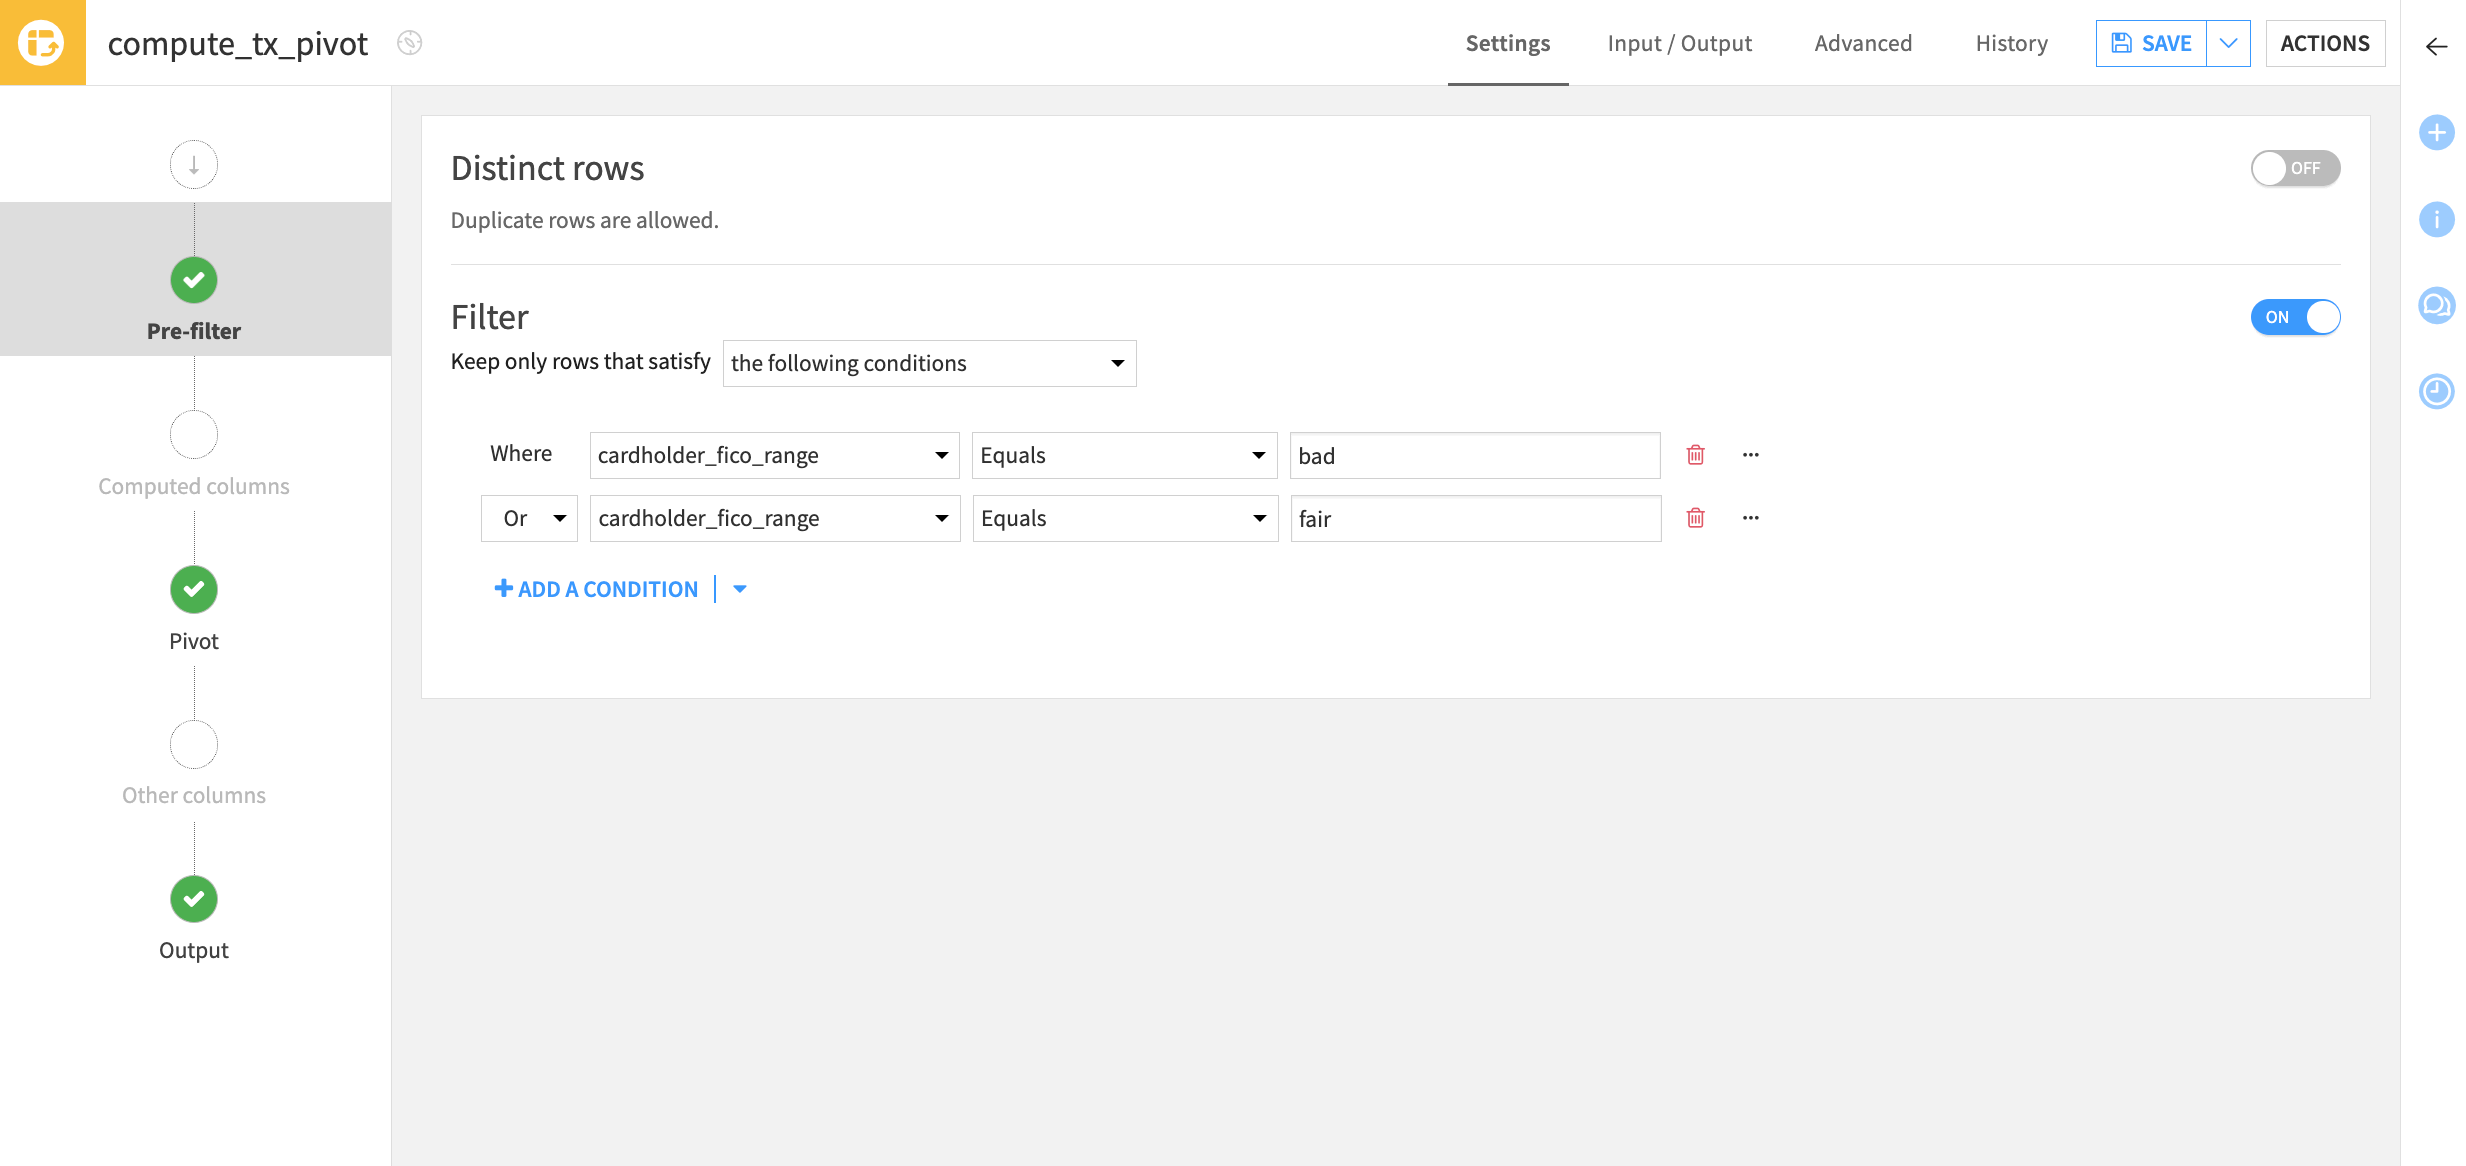Click the green checkmark on the Pivot step
This screenshot has width=2466, height=1166.
click(x=193, y=589)
